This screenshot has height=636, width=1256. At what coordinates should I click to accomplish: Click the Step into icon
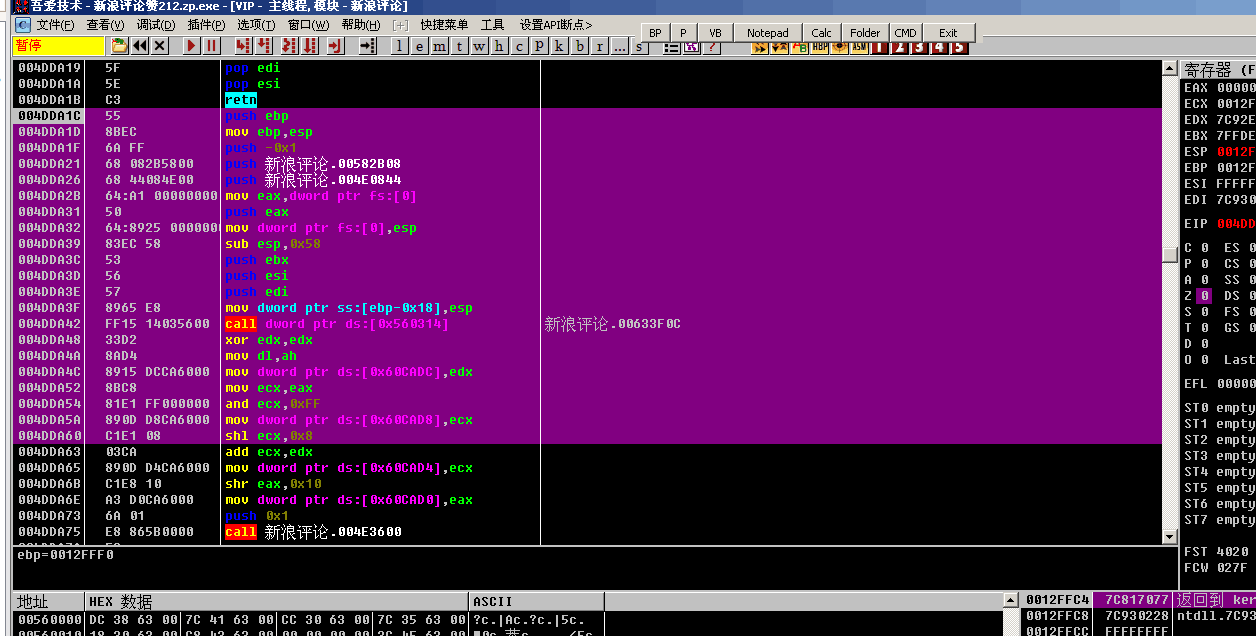243,46
